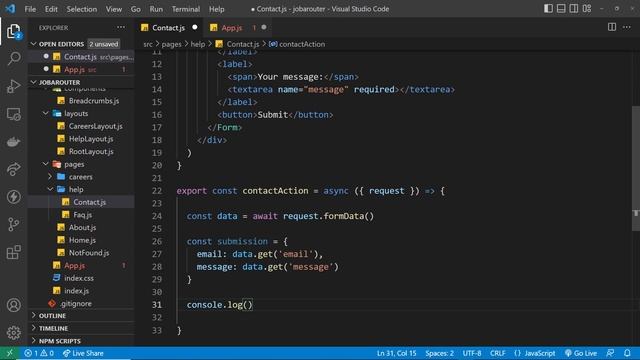Open the Go menu

pyautogui.click(x=136, y=9)
